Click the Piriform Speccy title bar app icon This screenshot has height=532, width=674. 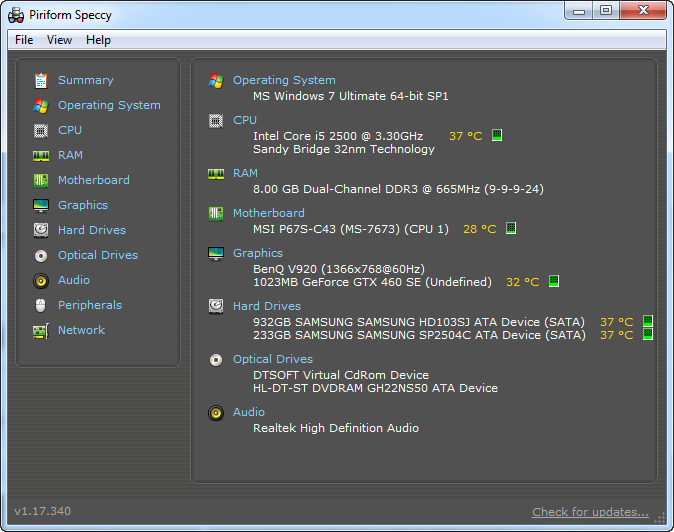(16, 15)
